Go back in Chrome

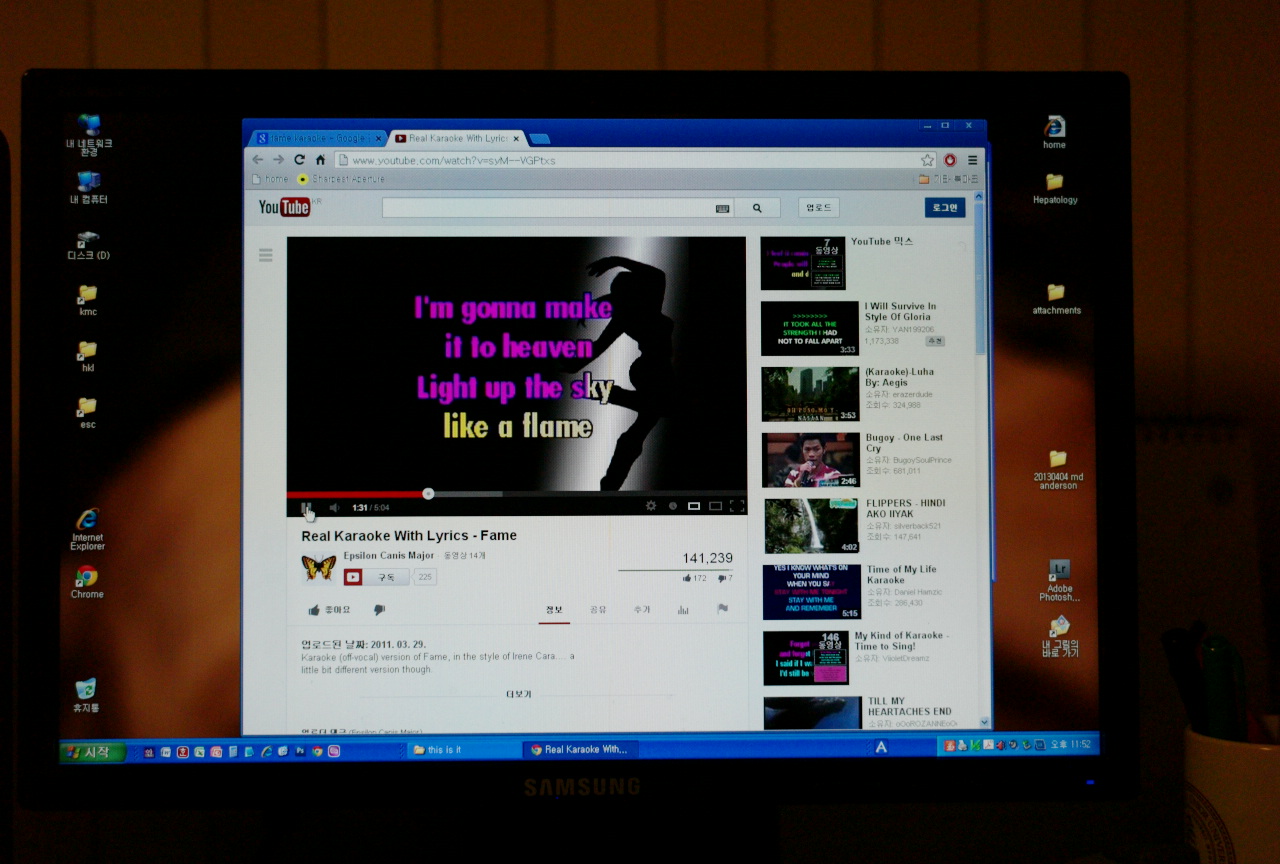[258, 160]
